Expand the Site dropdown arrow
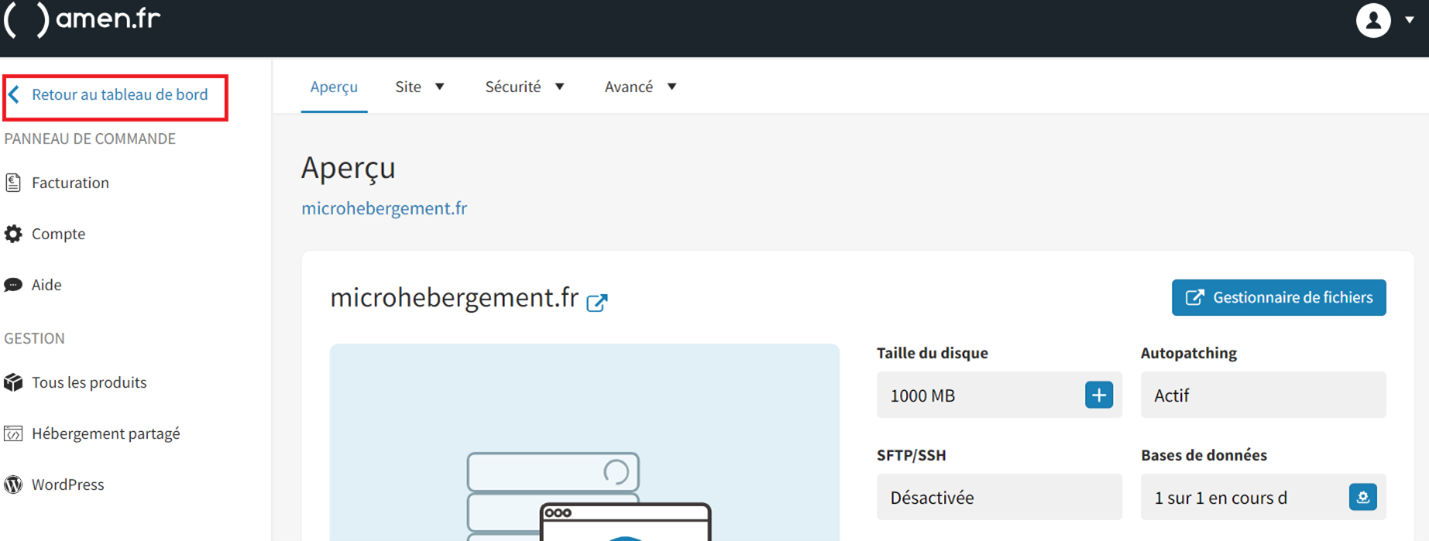 pyautogui.click(x=439, y=87)
